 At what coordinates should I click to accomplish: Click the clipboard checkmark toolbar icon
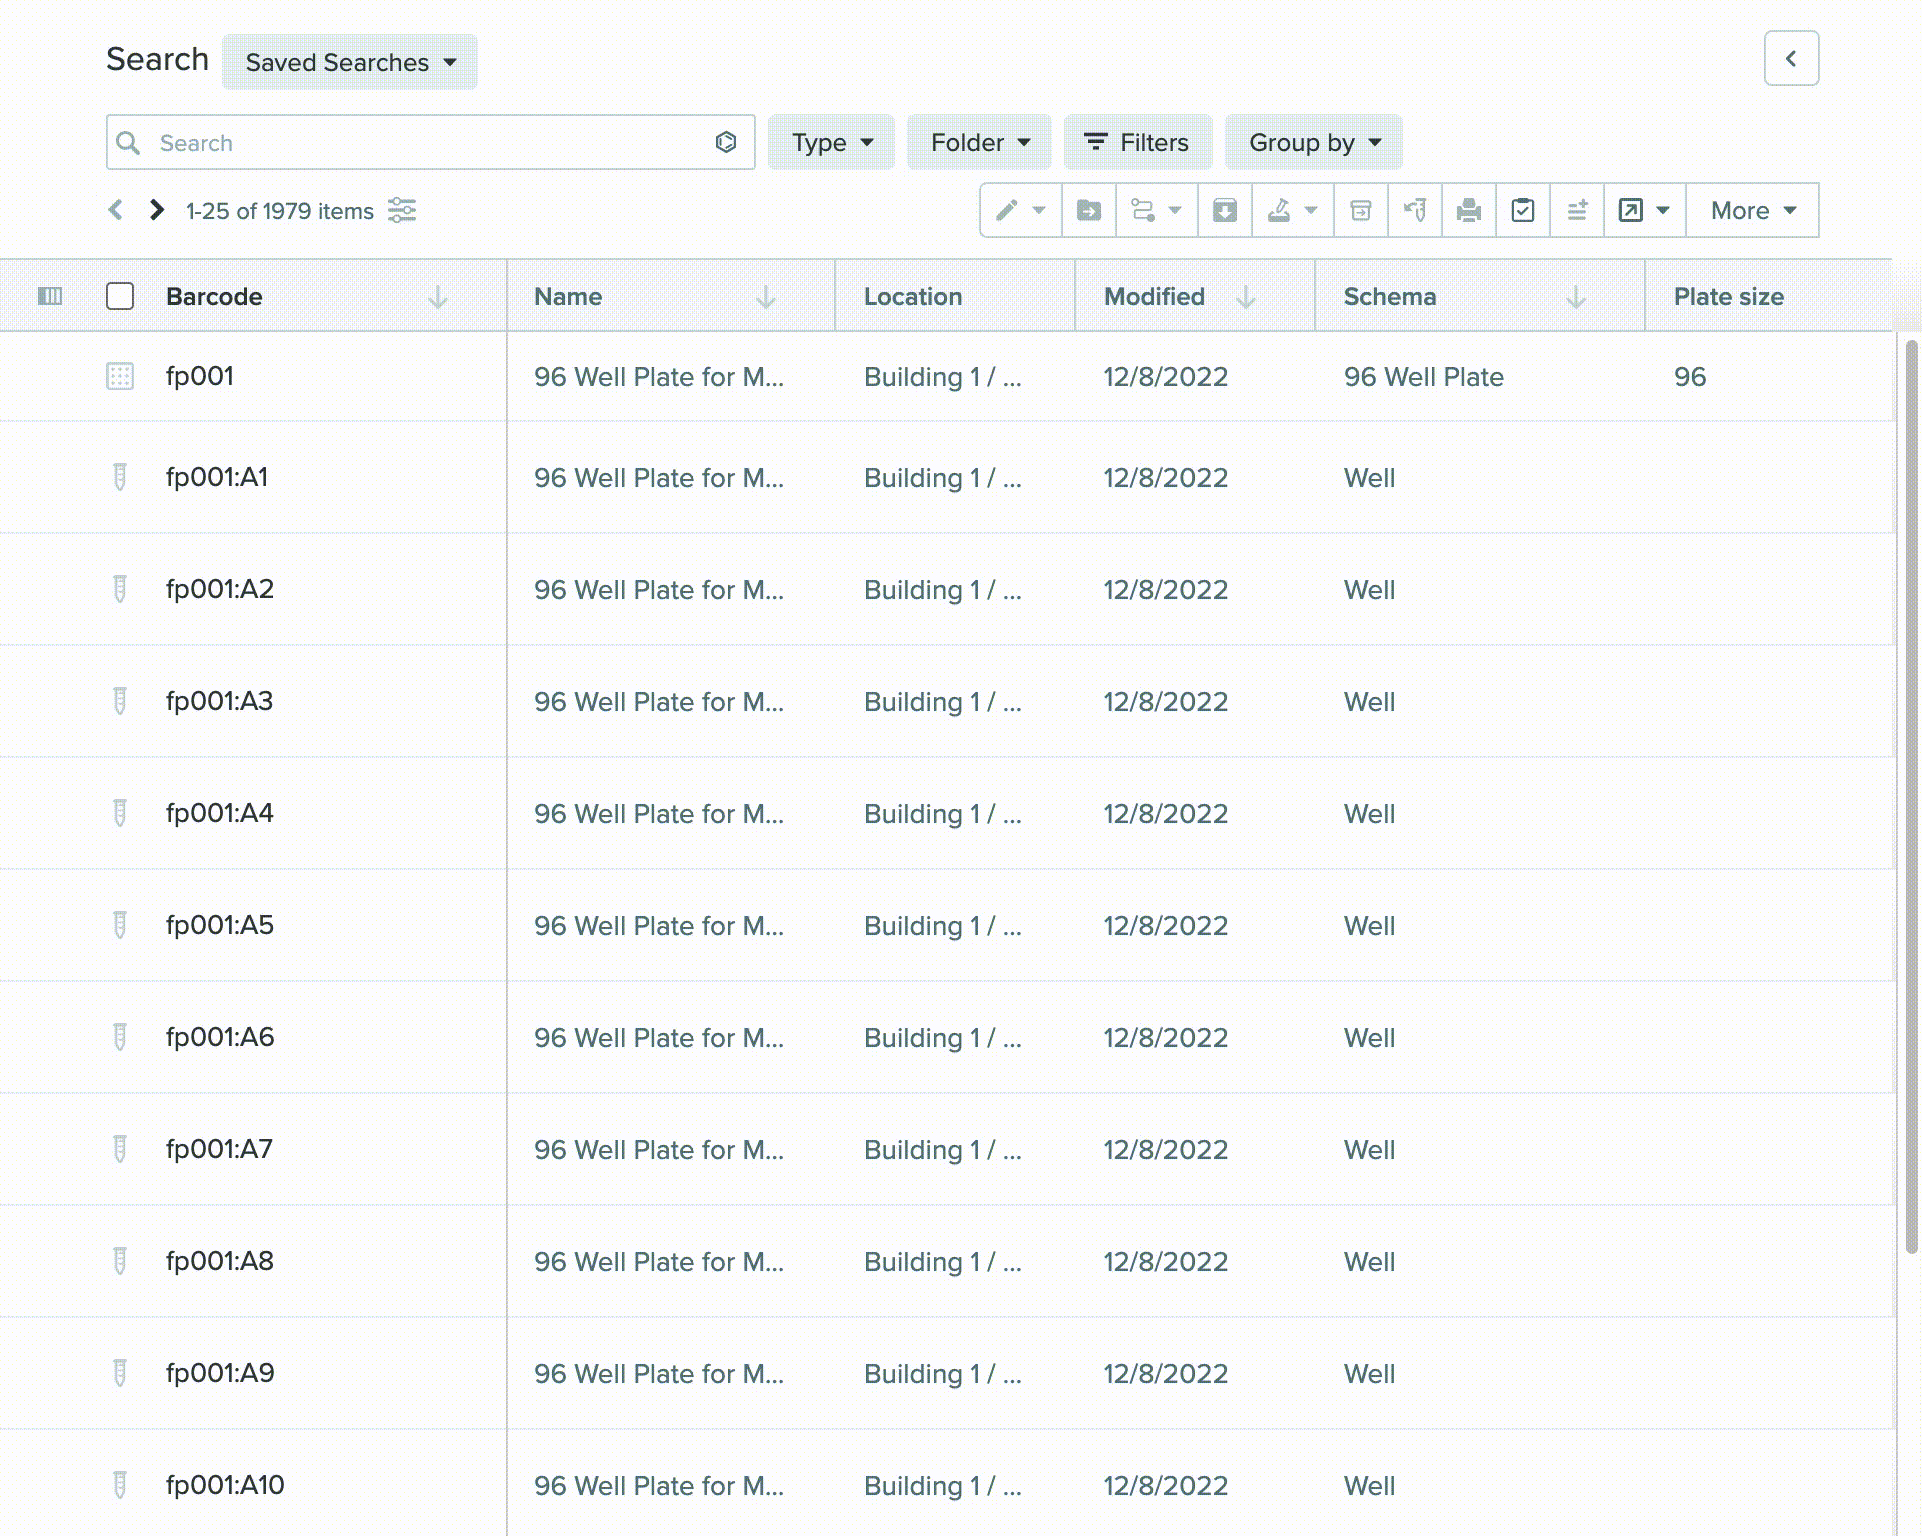[x=1523, y=210]
